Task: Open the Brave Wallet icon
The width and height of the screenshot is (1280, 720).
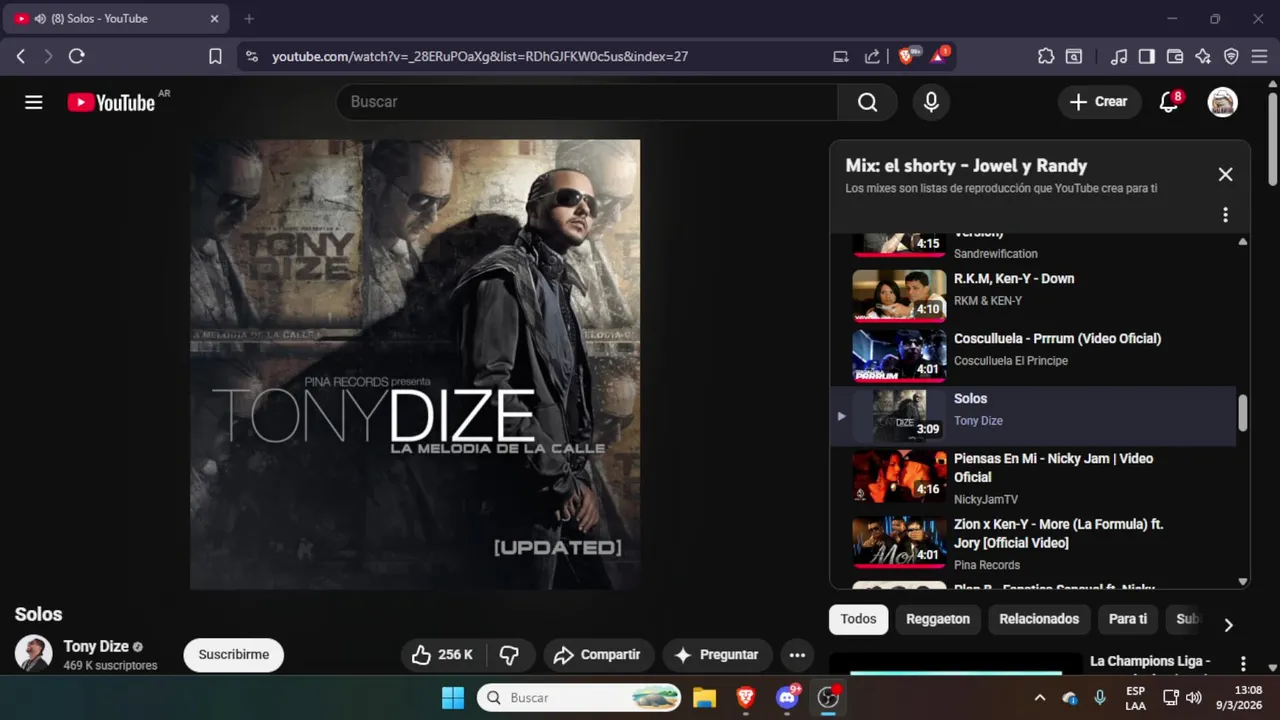Action: tap(1175, 57)
